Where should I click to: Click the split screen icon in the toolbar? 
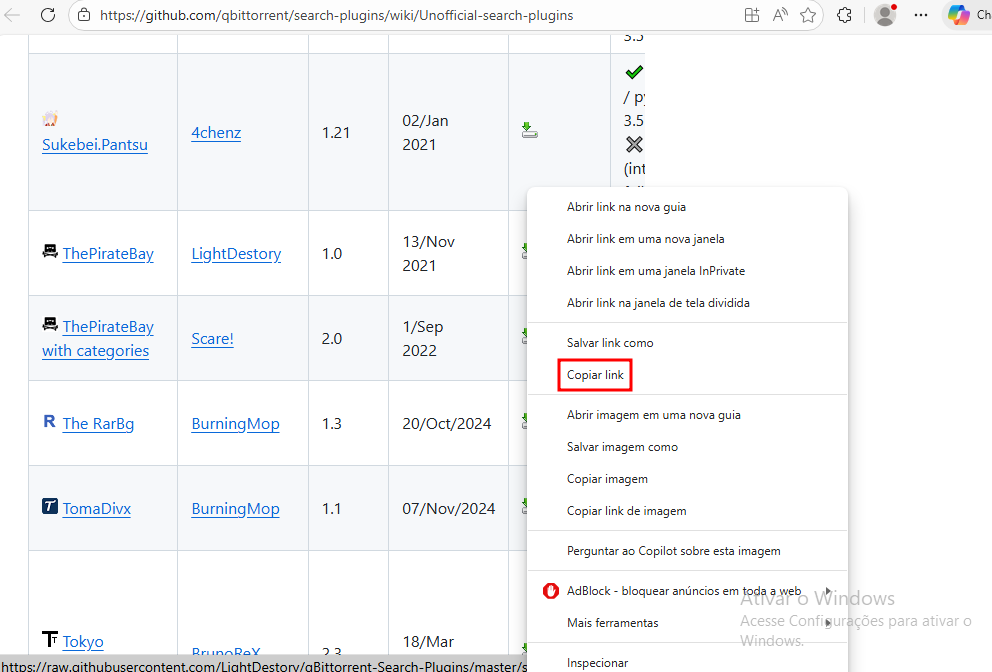(751, 15)
